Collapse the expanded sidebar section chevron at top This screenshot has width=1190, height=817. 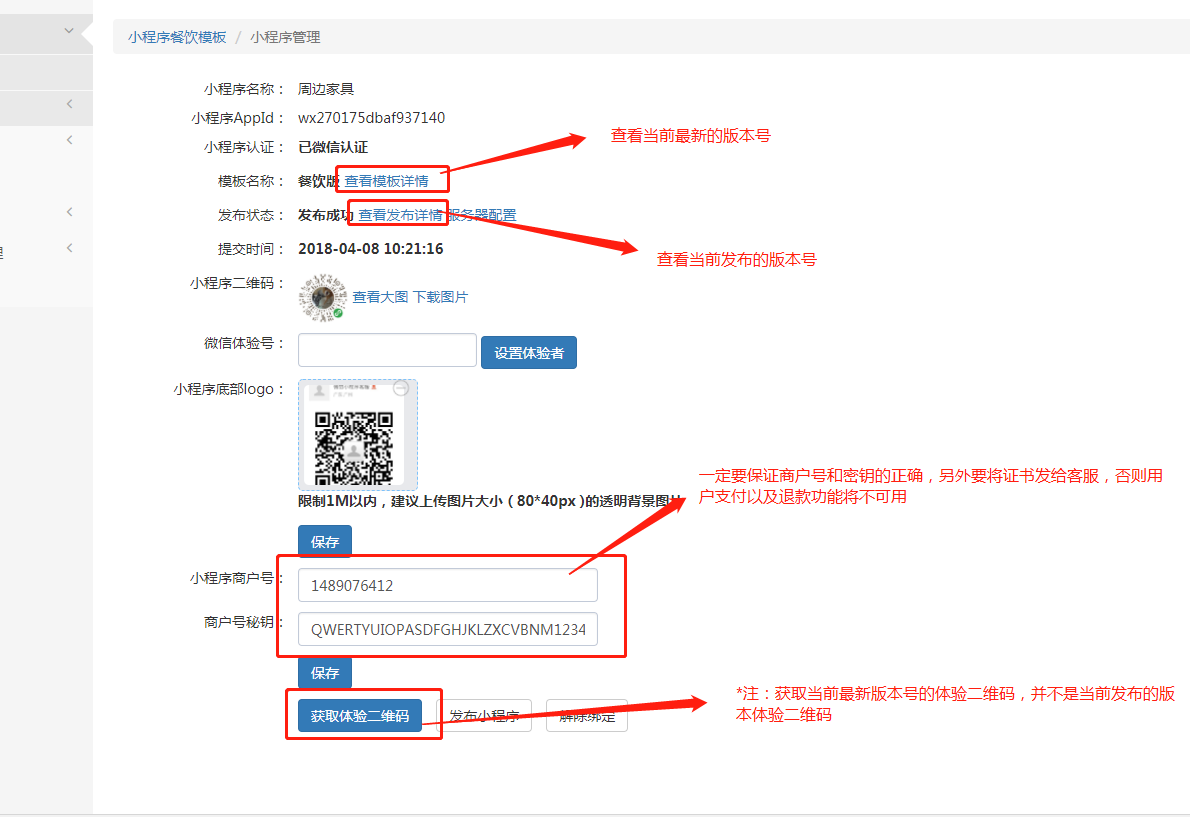(68, 31)
